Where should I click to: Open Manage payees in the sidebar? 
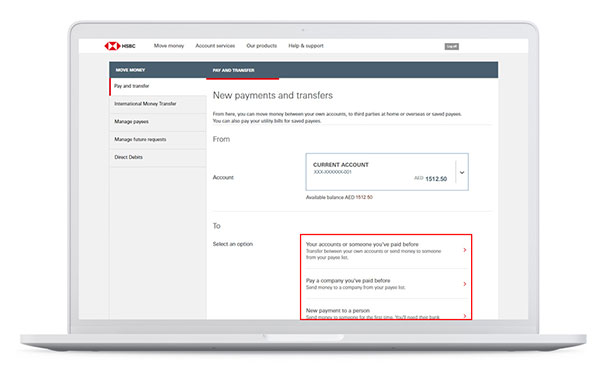(x=158, y=122)
